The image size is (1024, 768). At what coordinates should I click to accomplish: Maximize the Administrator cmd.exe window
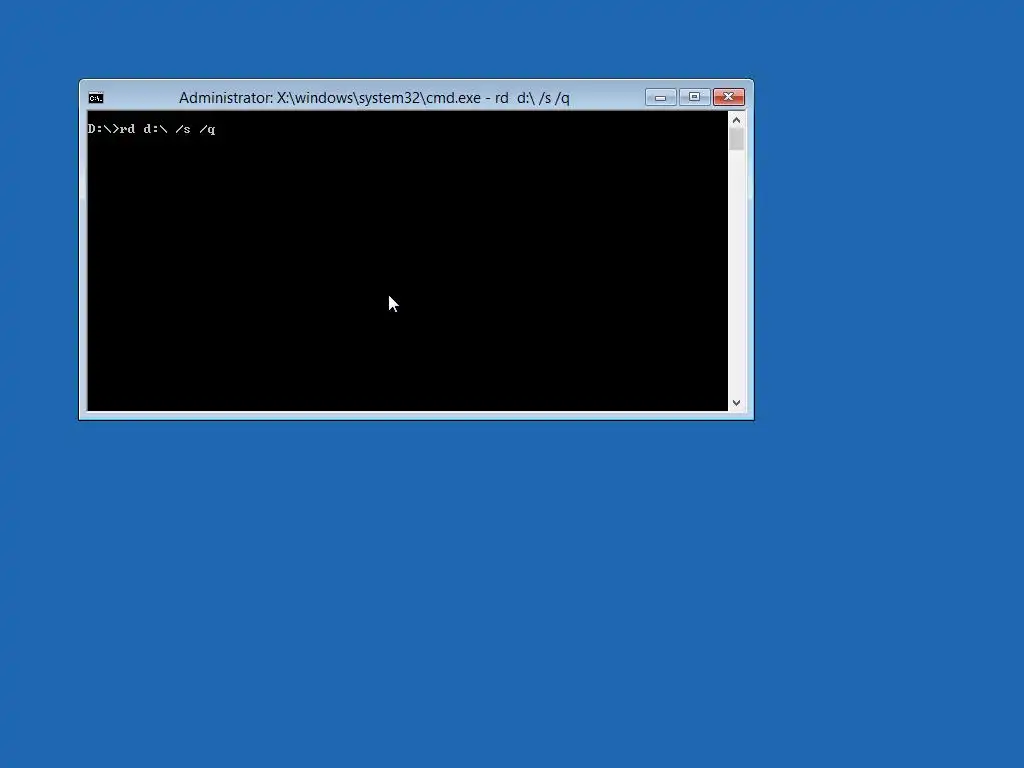[694, 97]
